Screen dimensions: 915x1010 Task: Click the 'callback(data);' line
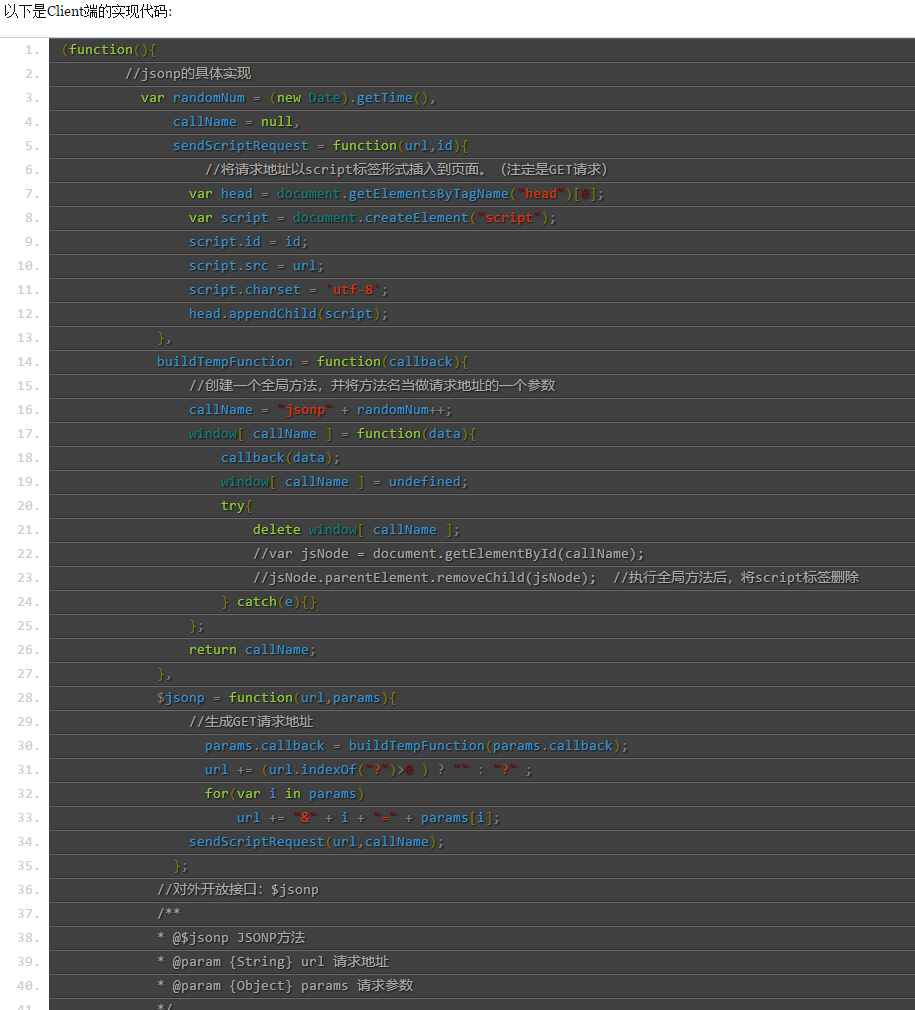click(279, 458)
